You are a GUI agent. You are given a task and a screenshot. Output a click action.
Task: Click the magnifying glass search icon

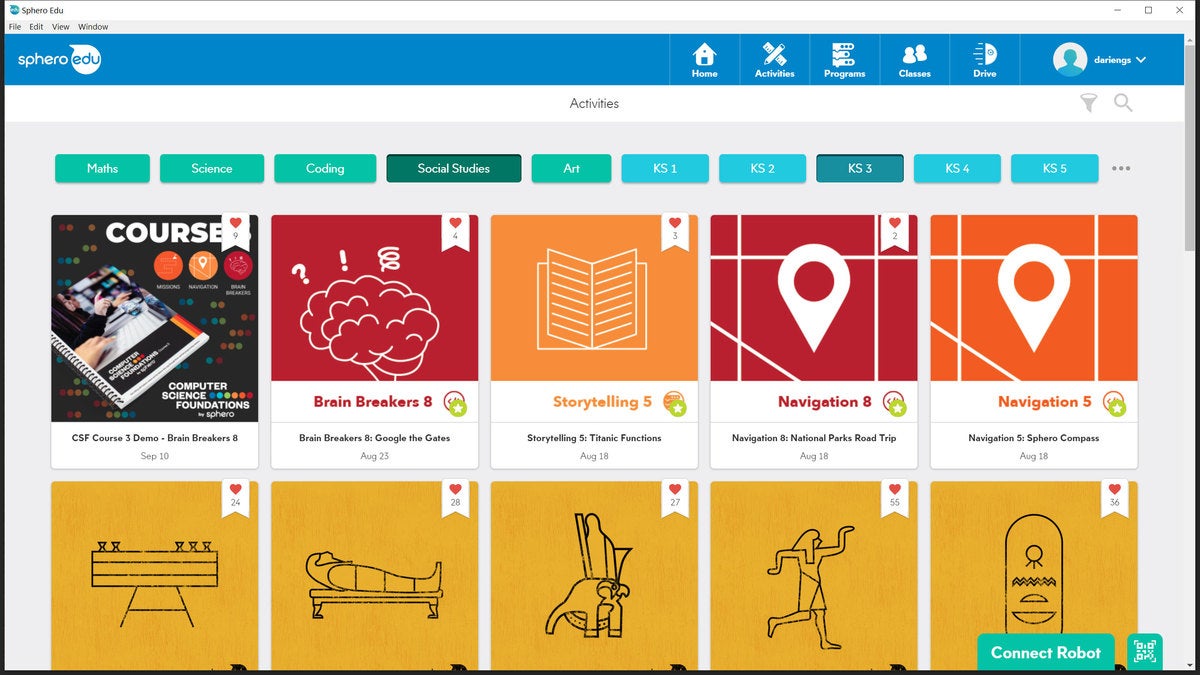tap(1123, 103)
